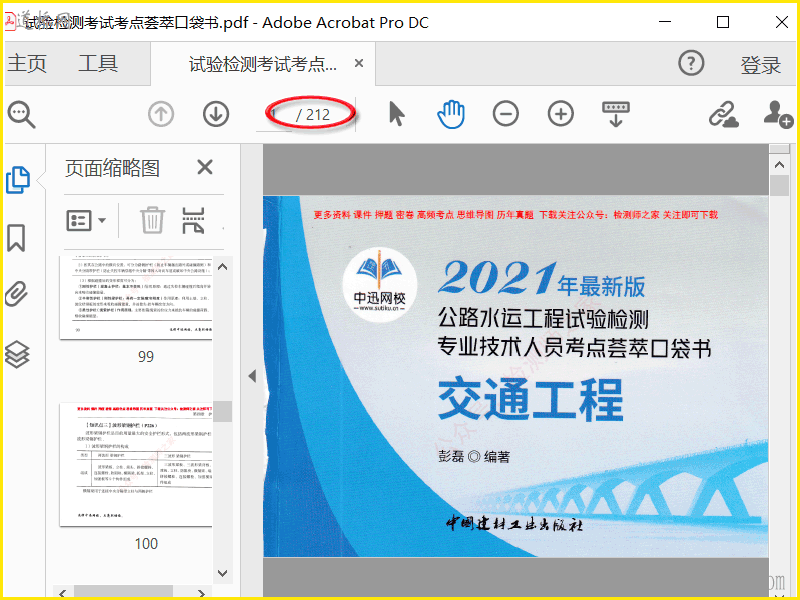Click the 彭磊 编著 author text
This screenshot has width=800, height=600.
click(x=474, y=456)
